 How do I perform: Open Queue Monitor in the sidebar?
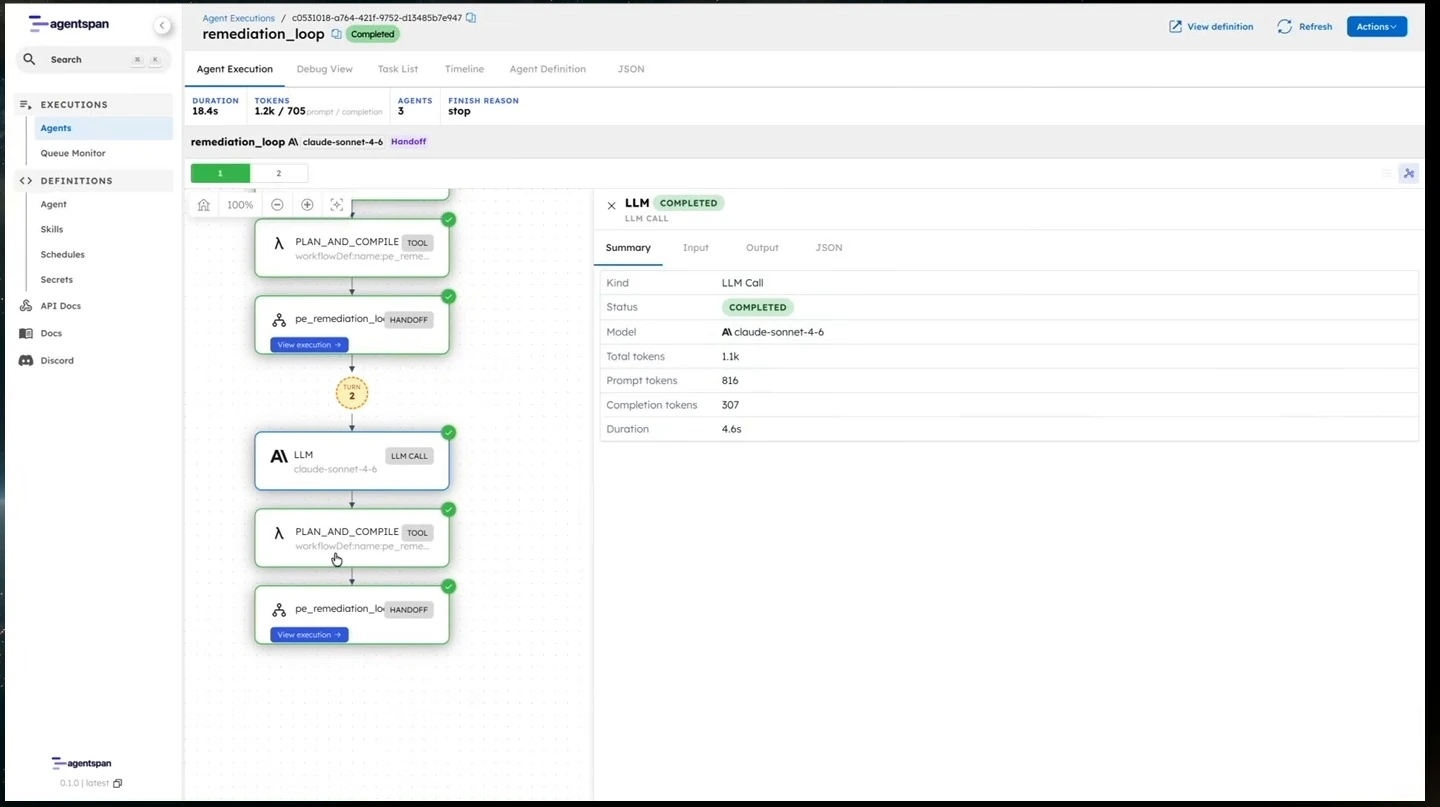tap(73, 154)
